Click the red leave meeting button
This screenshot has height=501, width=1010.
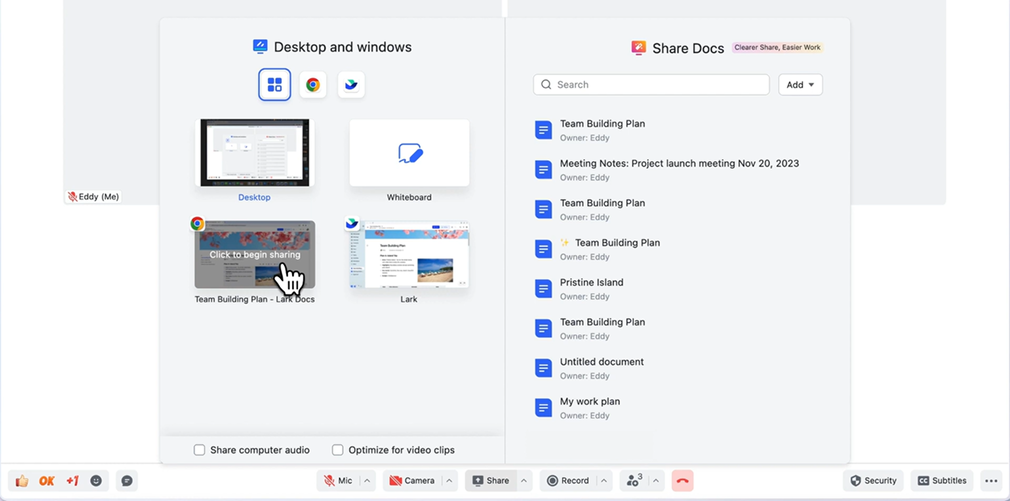pos(682,481)
